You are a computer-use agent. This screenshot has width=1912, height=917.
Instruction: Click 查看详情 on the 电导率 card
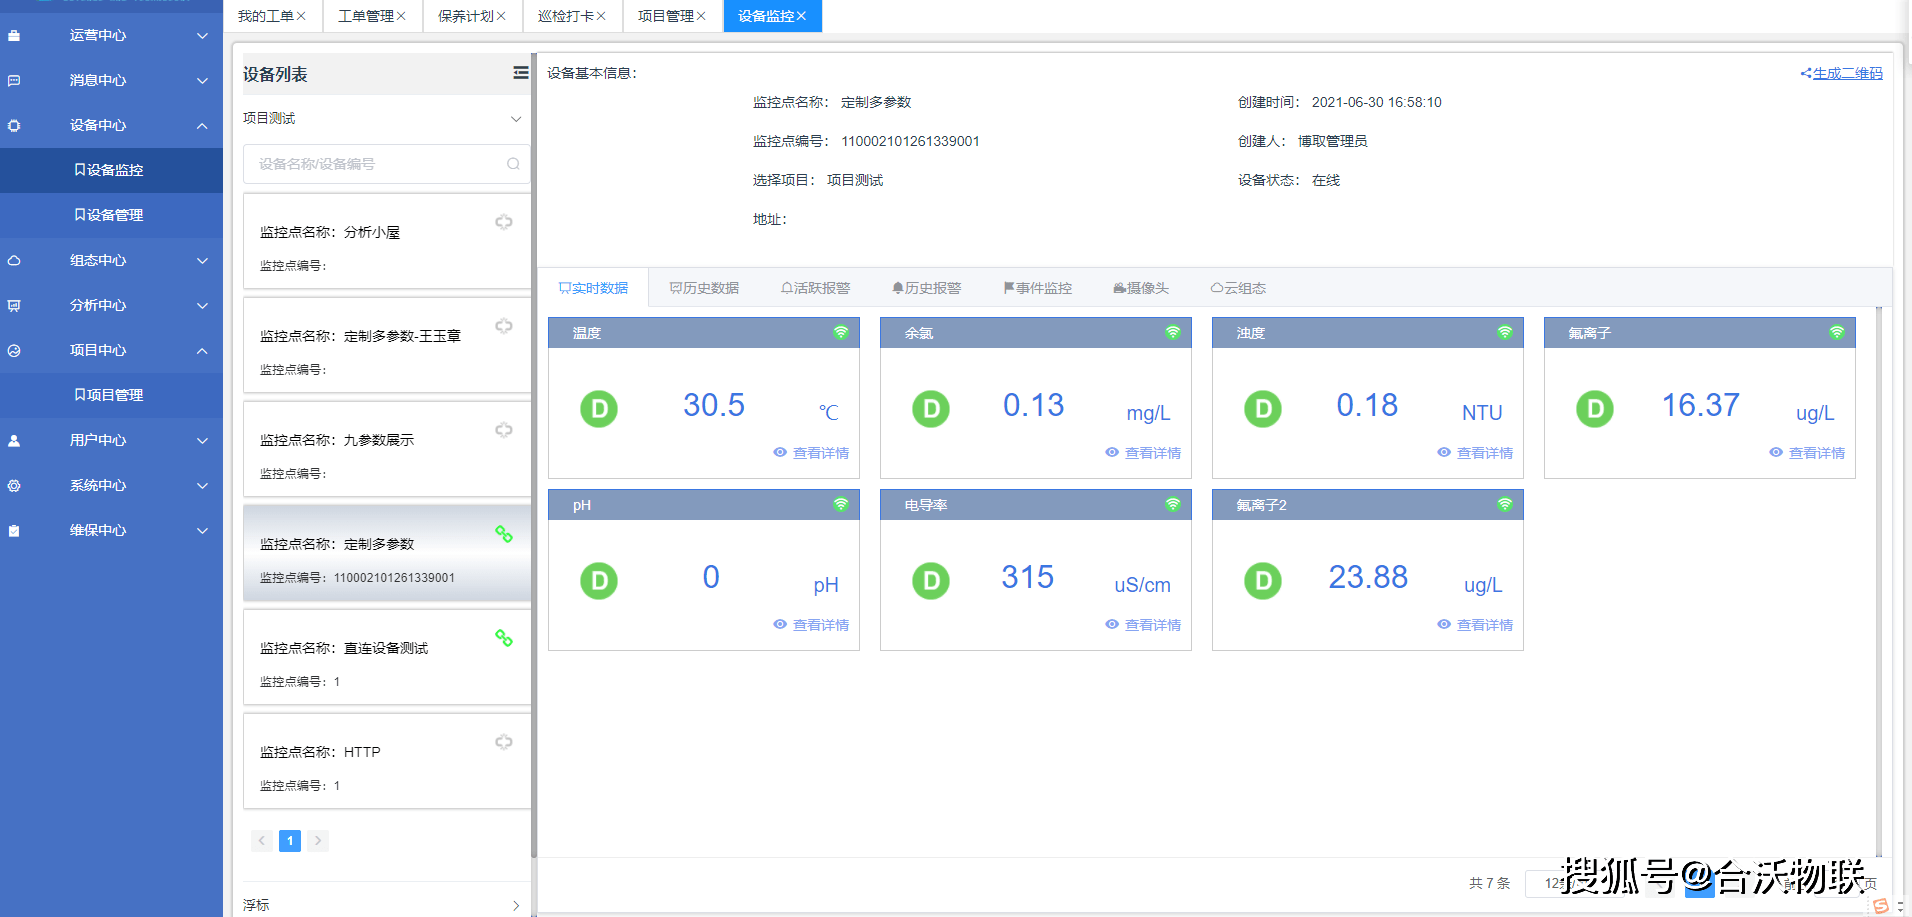coord(1143,625)
